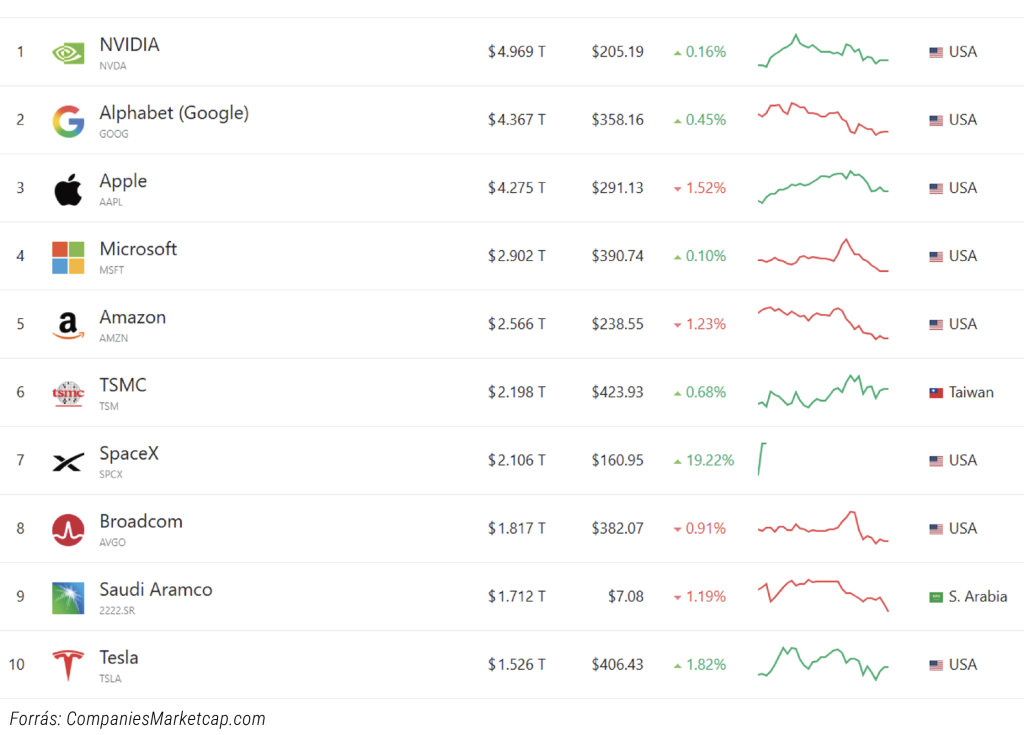The width and height of the screenshot is (1024, 735).
Task: Click the NVIDIA logo icon
Action: [x=68, y=53]
